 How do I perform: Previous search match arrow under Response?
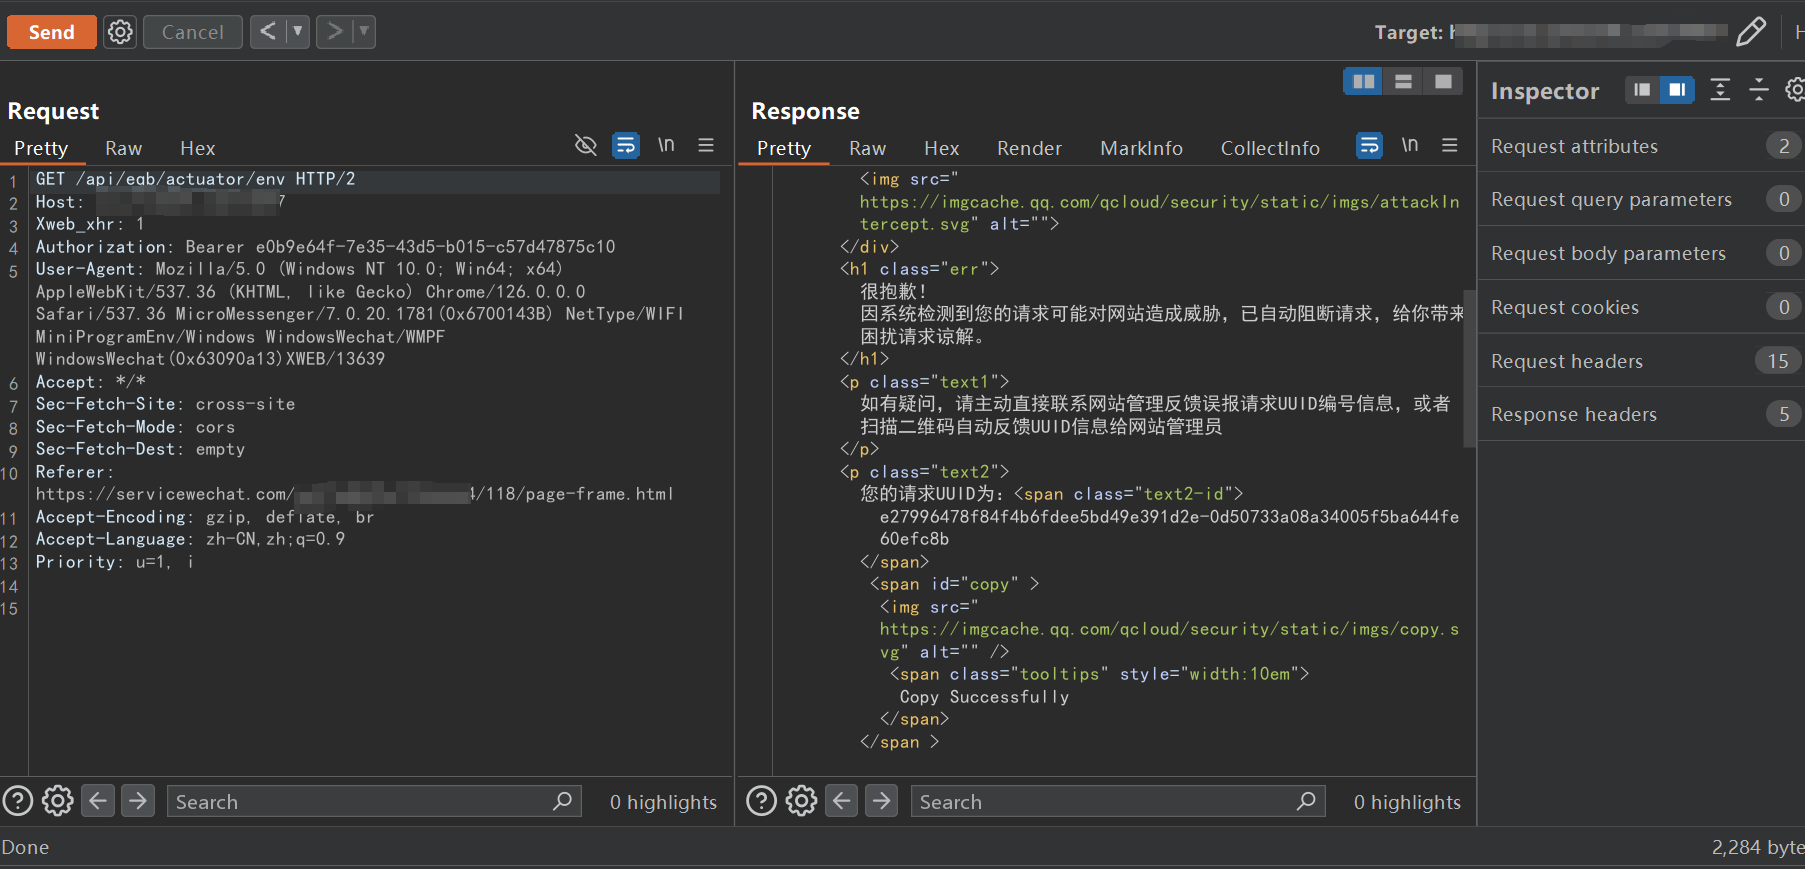842,801
